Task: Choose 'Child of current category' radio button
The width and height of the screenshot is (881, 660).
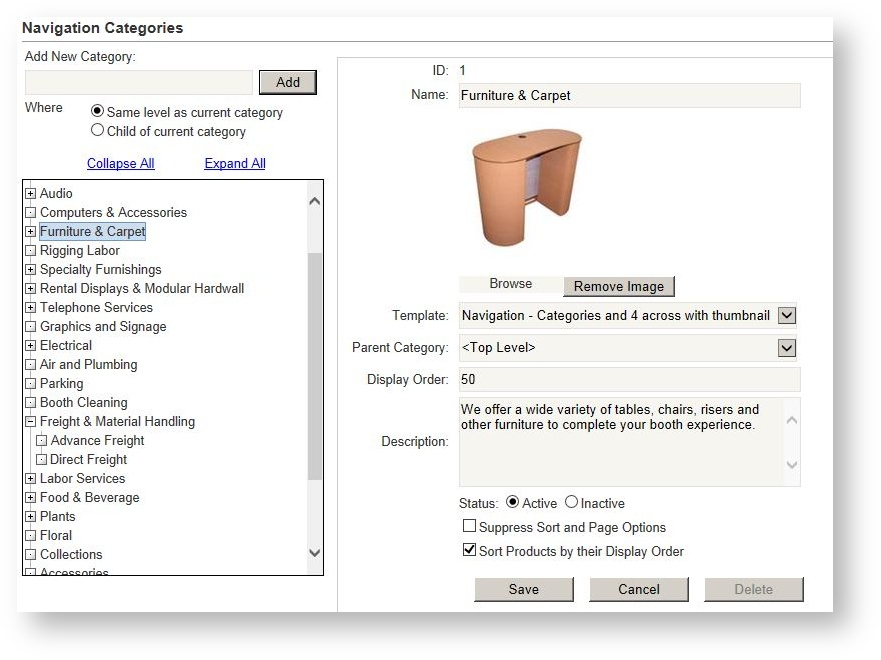Action: pos(97,130)
